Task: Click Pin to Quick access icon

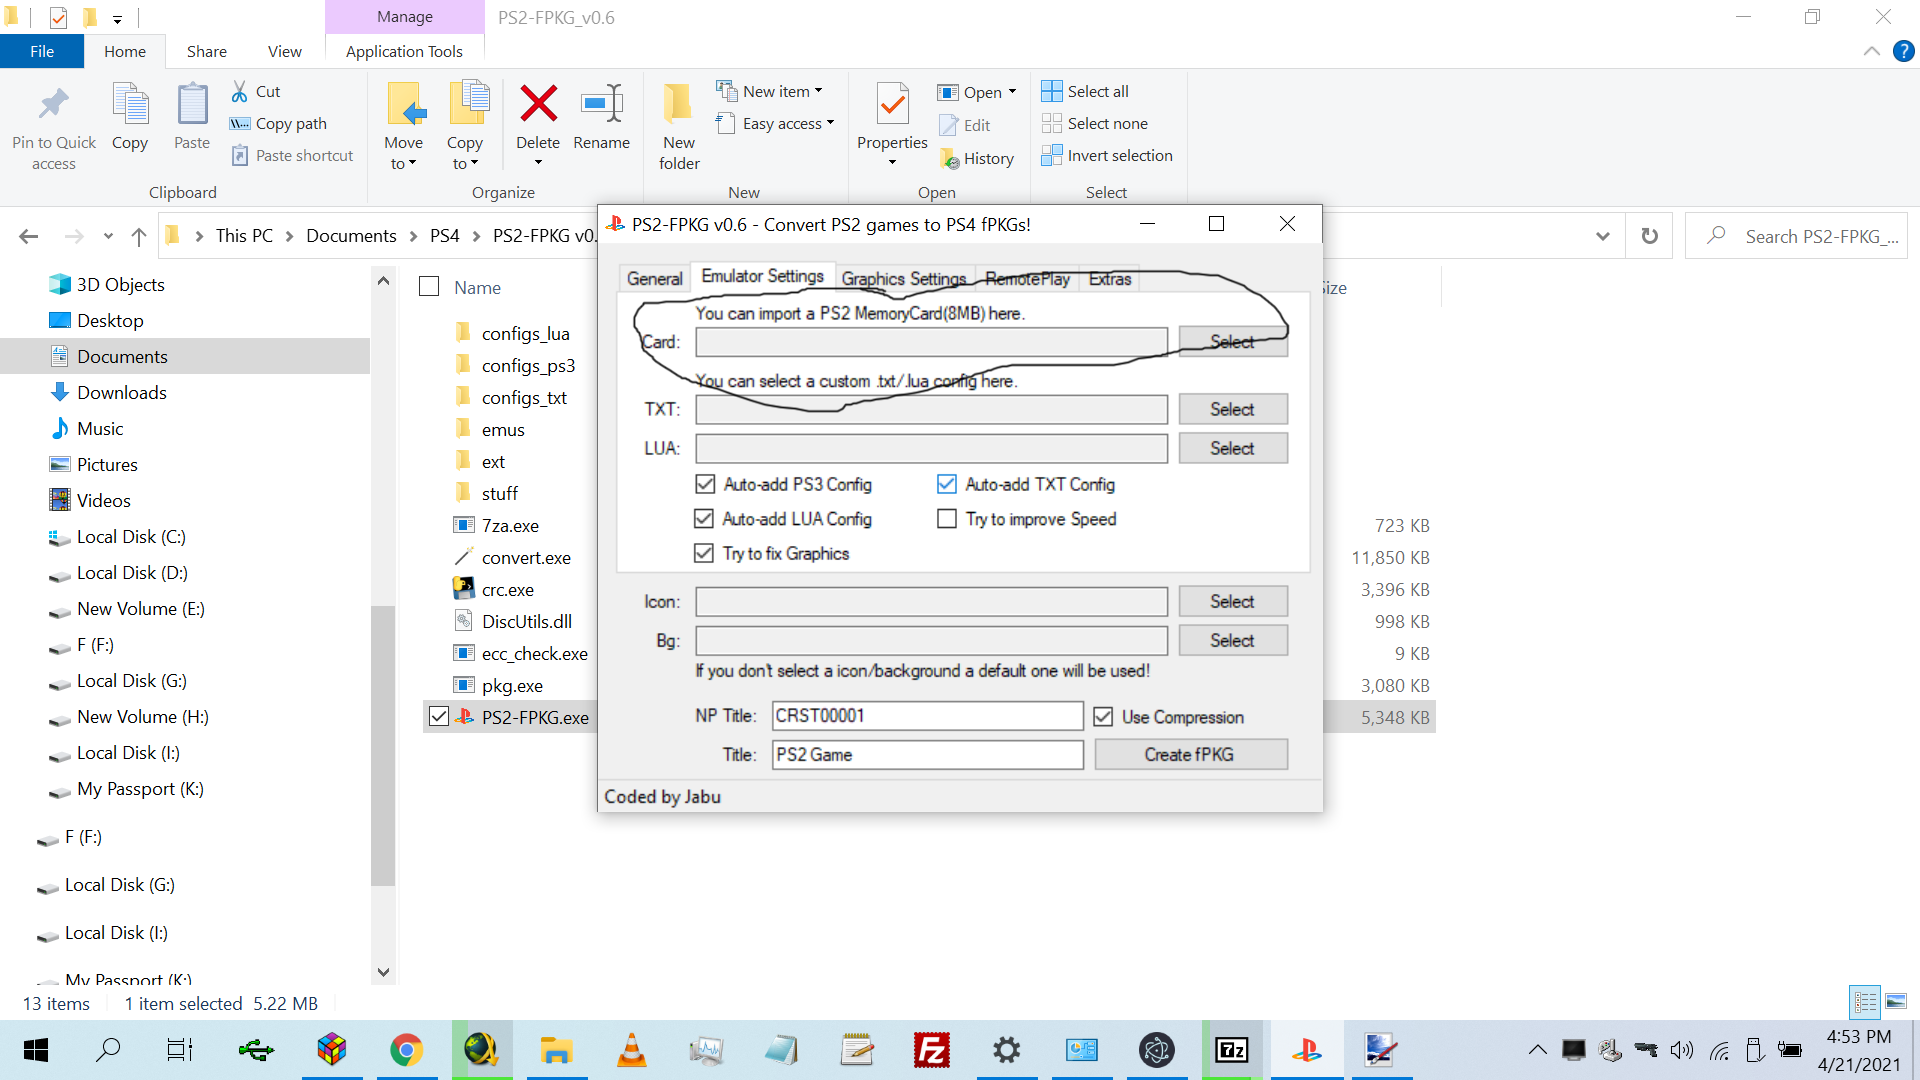Action: [x=53, y=104]
